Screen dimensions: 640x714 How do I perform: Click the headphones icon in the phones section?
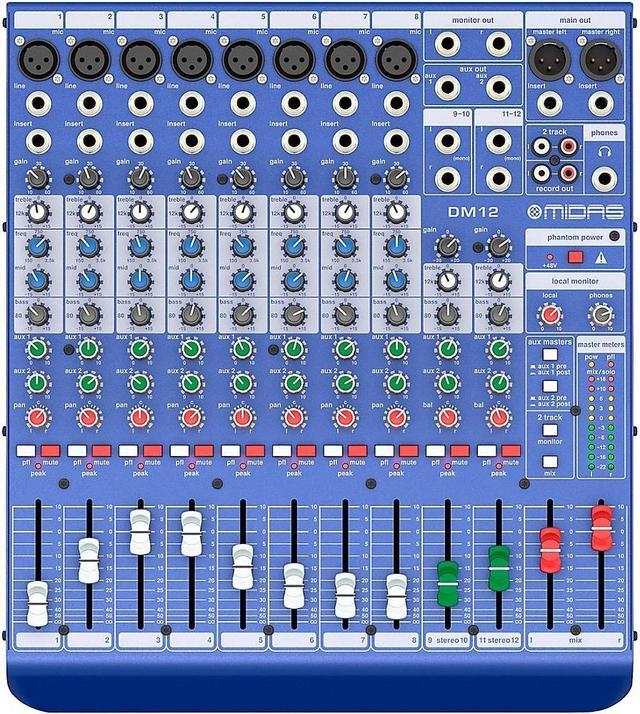click(x=604, y=152)
